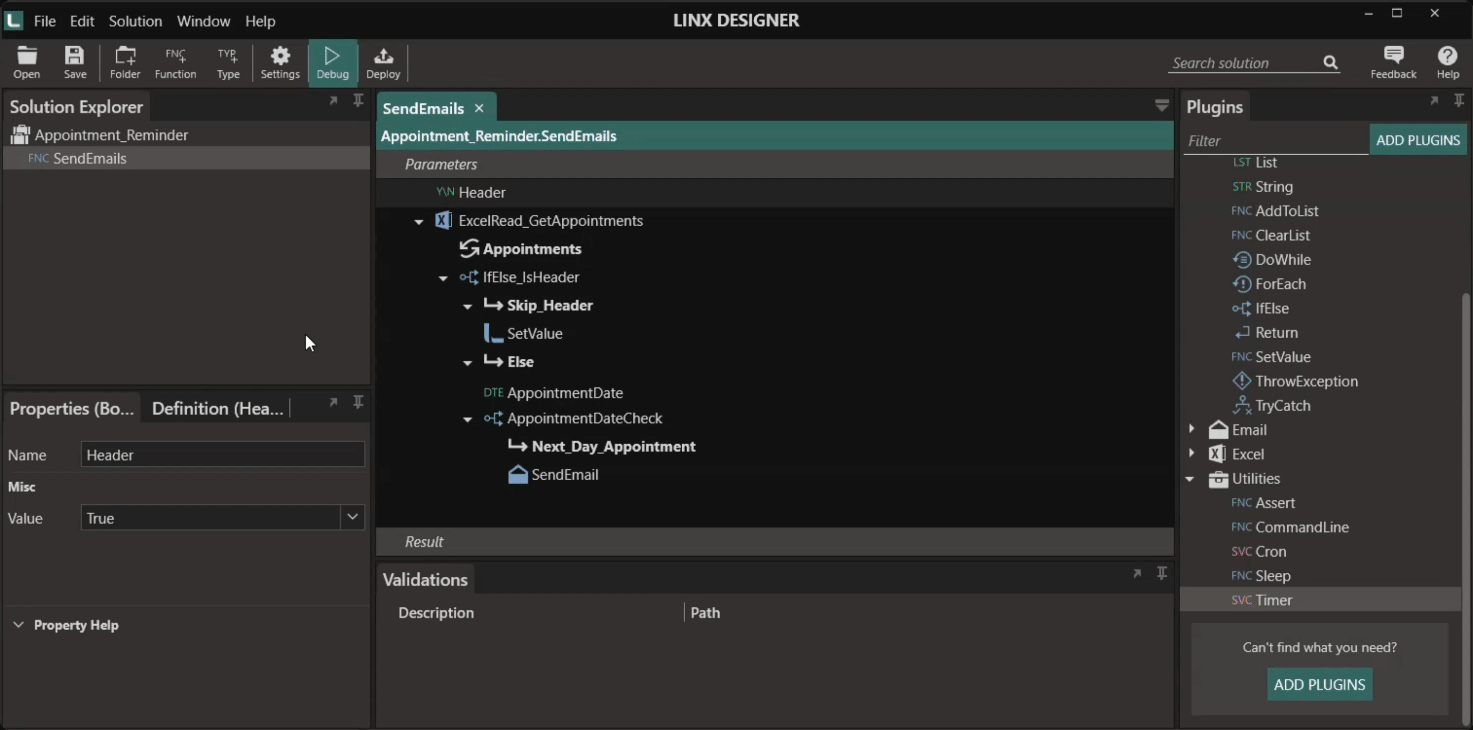Screen dimensions: 1473x730
Task: Collapse the Skip_Header branch
Action: pyautogui.click(x=467, y=306)
